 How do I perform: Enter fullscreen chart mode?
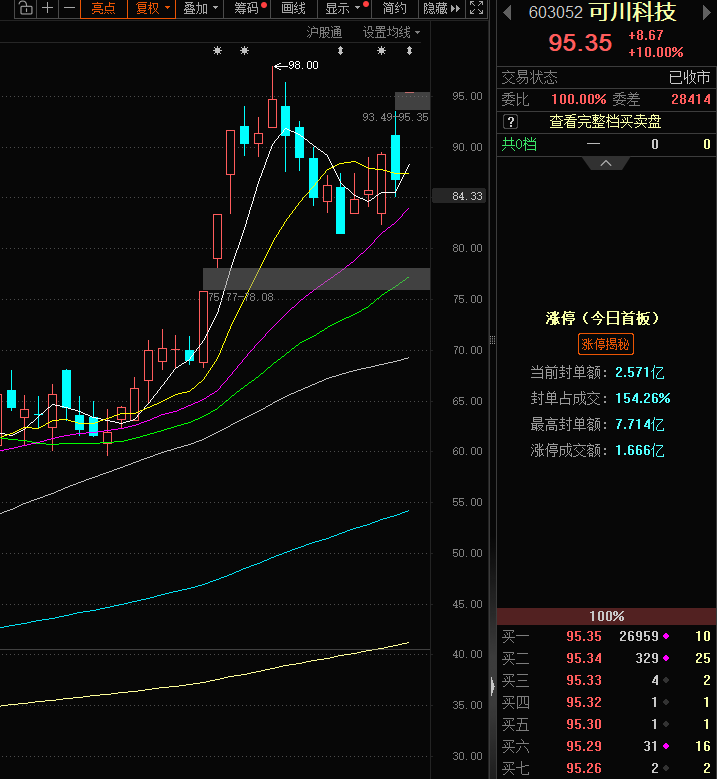pos(477,8)
